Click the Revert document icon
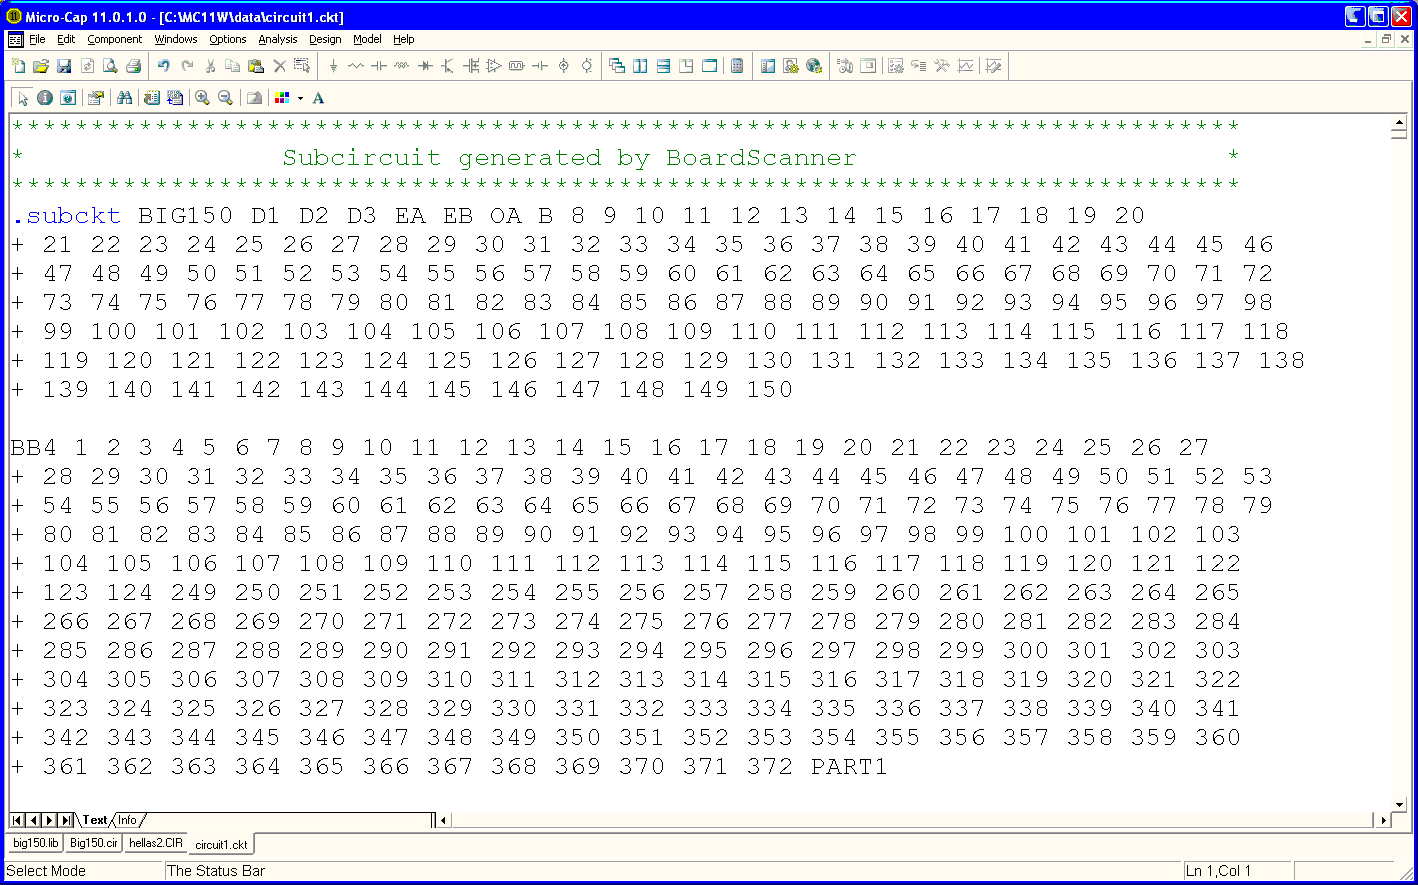Screen dimensions: 1418x885 pos(87,66)
